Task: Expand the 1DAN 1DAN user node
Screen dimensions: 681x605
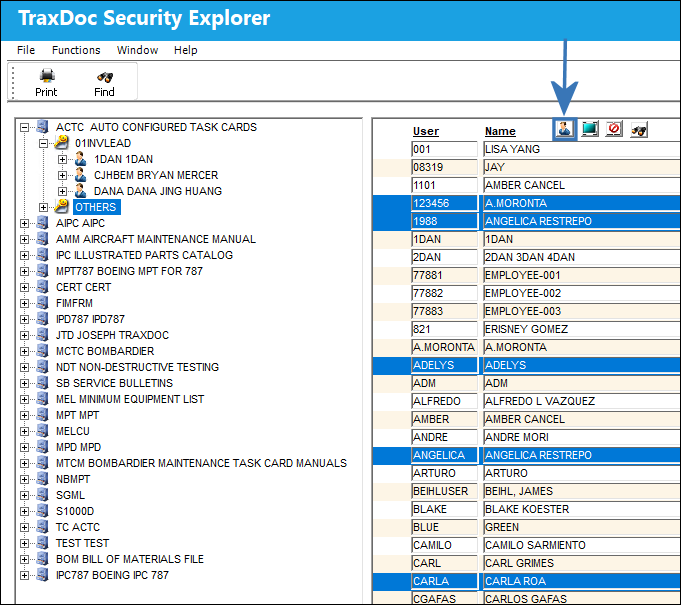Action: click(x=63, y=159)
